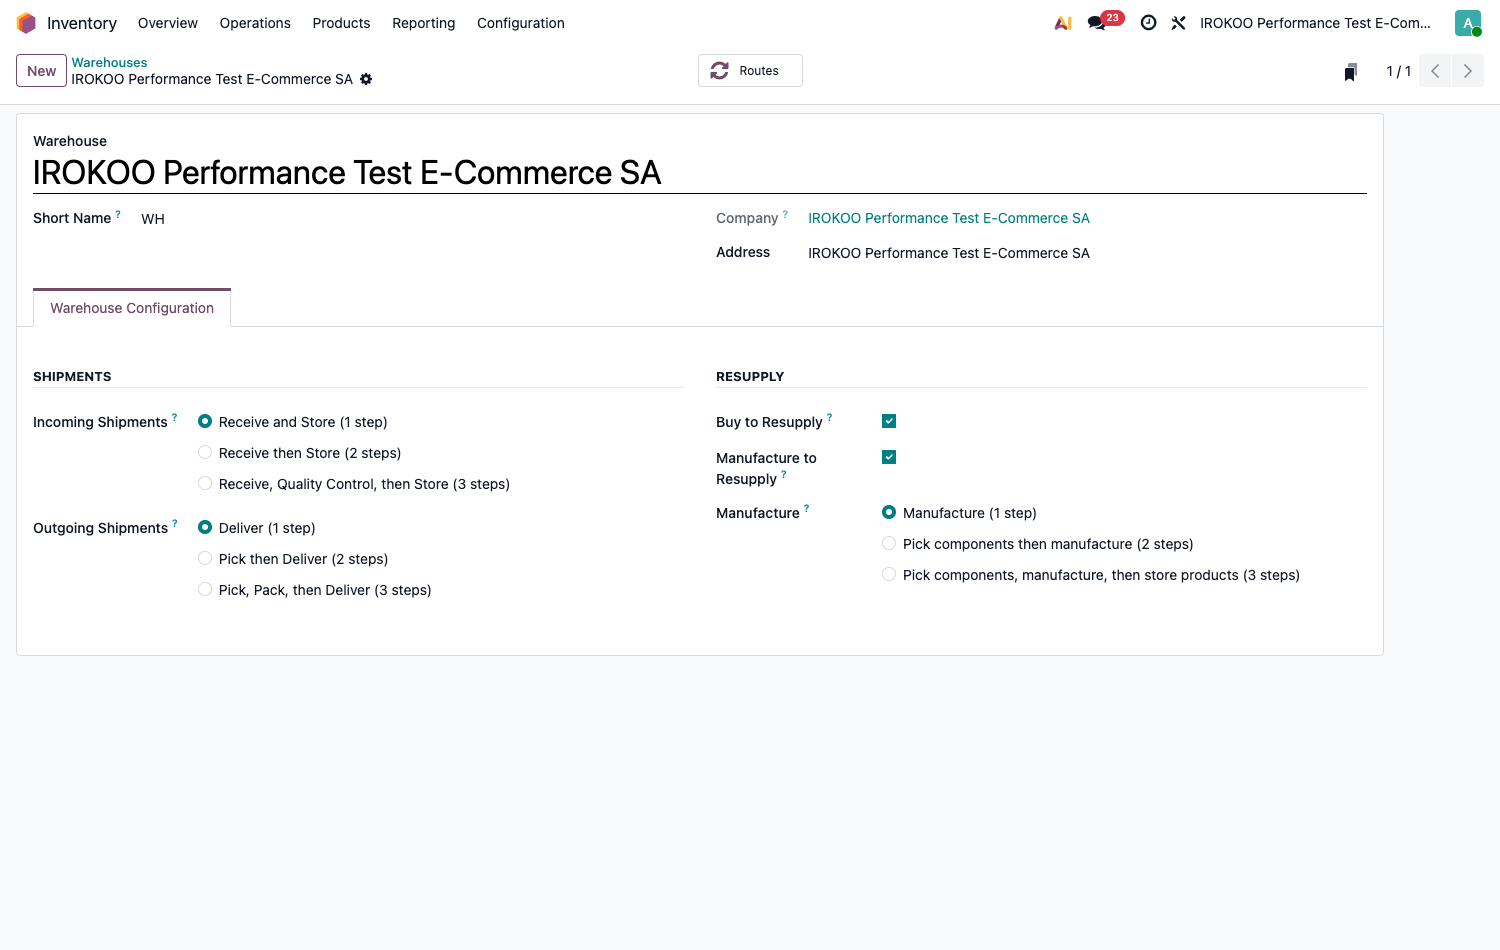Select Pick then Deliver (2 steps)
The image size is (1500, 950).
205,559
